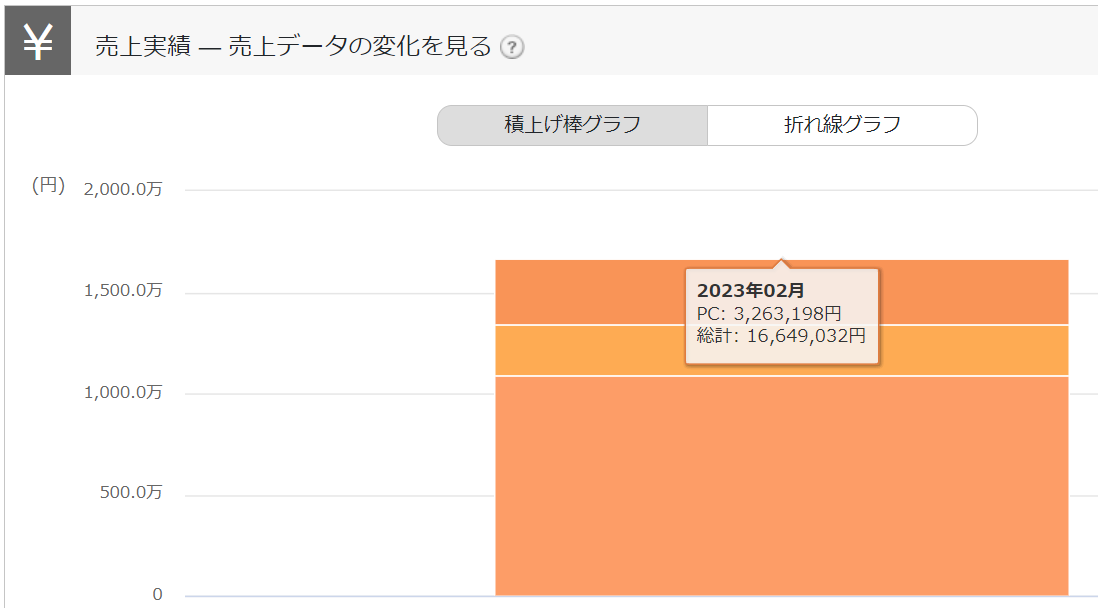Select the 折れ線グラフ tab
1098x608 pixels.
tap(842, 125)
